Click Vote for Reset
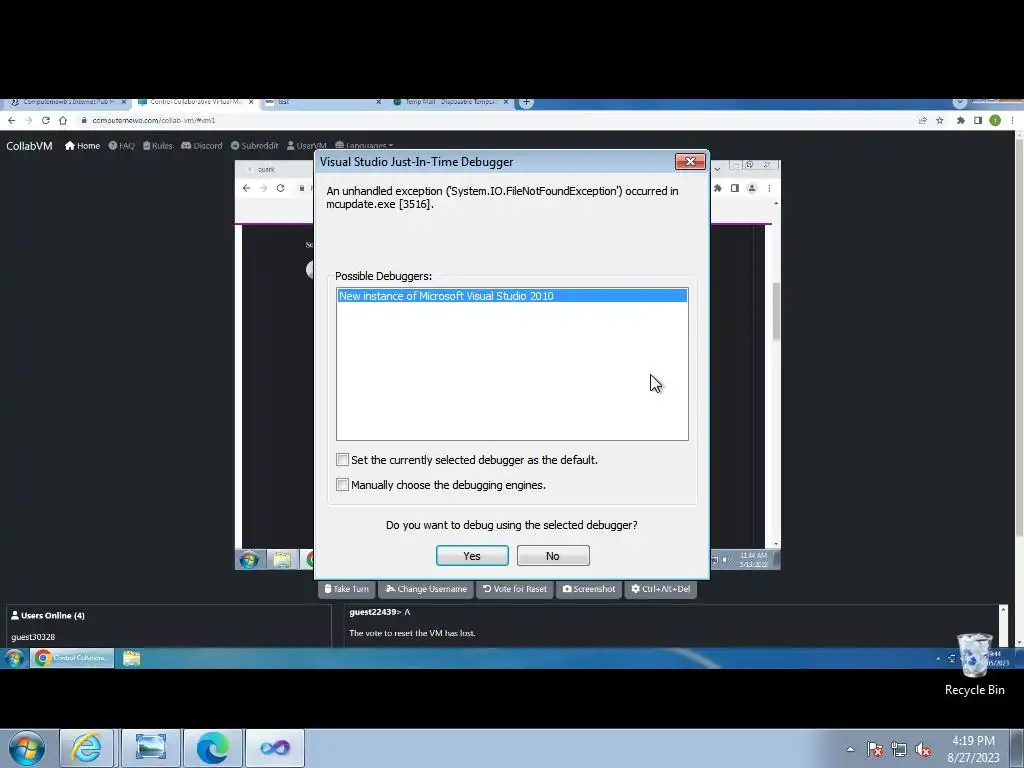Image resolution: width=1024 pixels, height=768 pixels. click(515, 589)
